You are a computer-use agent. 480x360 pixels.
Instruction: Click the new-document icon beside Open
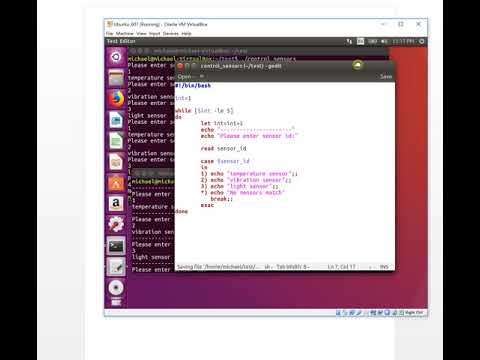[x=202, y=76]
